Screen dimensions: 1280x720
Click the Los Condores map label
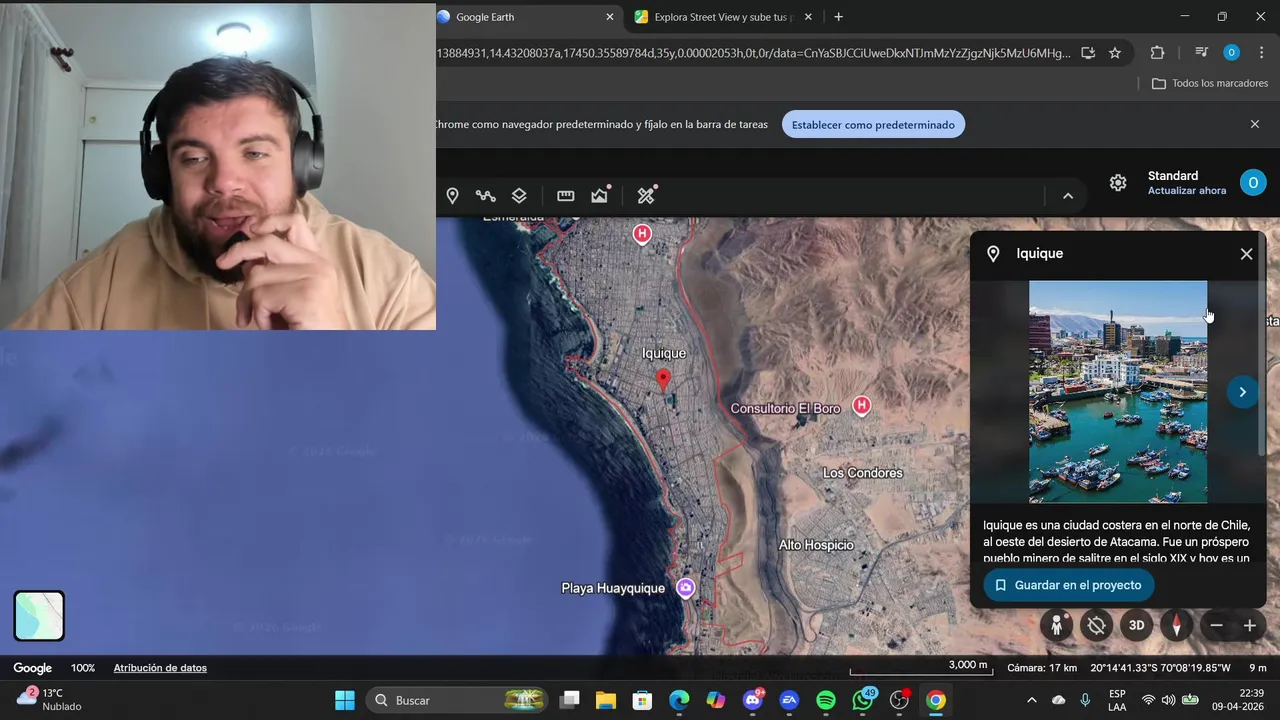862,473
